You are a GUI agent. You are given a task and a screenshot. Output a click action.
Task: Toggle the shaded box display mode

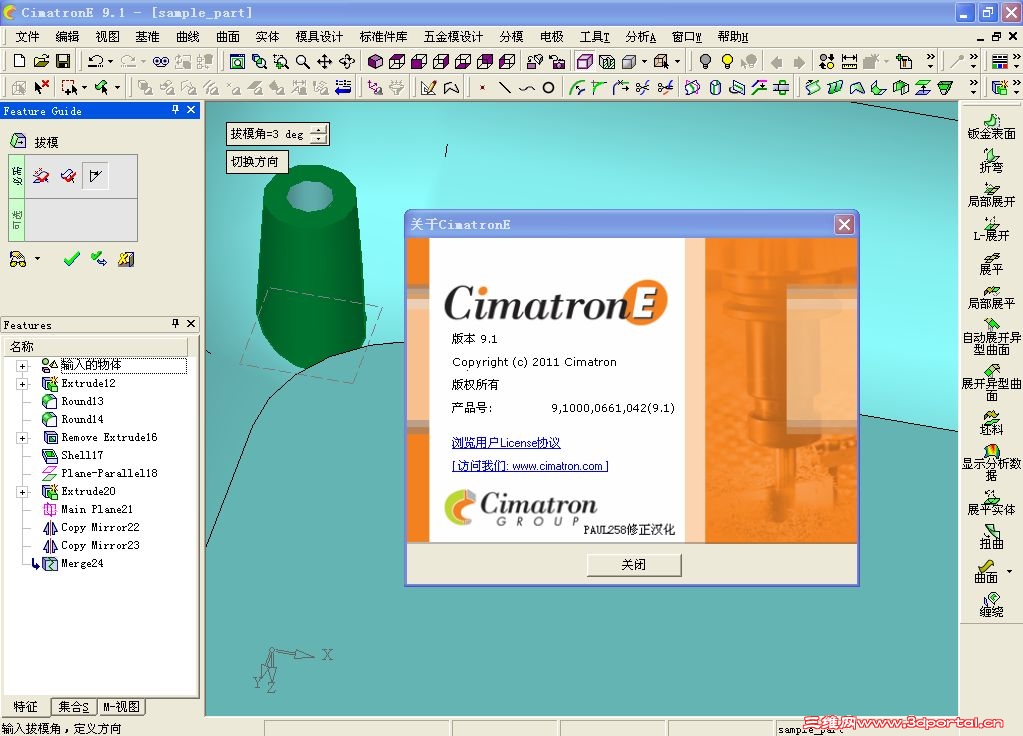point(585,61)
